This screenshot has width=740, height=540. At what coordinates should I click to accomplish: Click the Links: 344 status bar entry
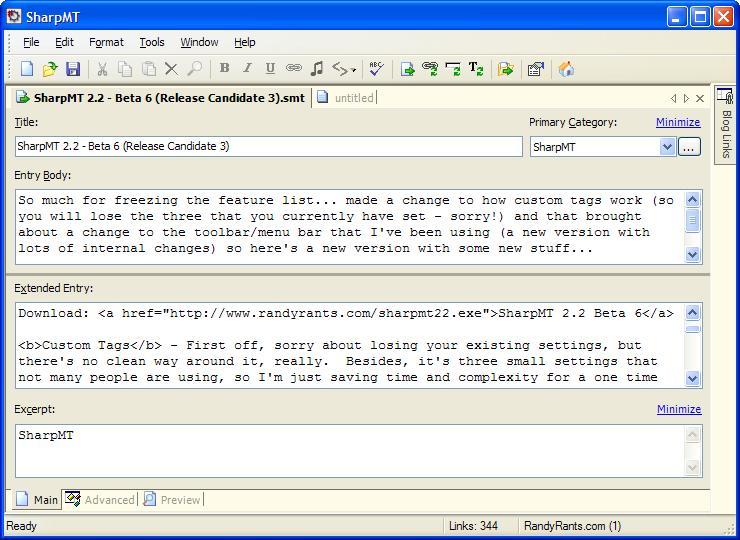473,526
